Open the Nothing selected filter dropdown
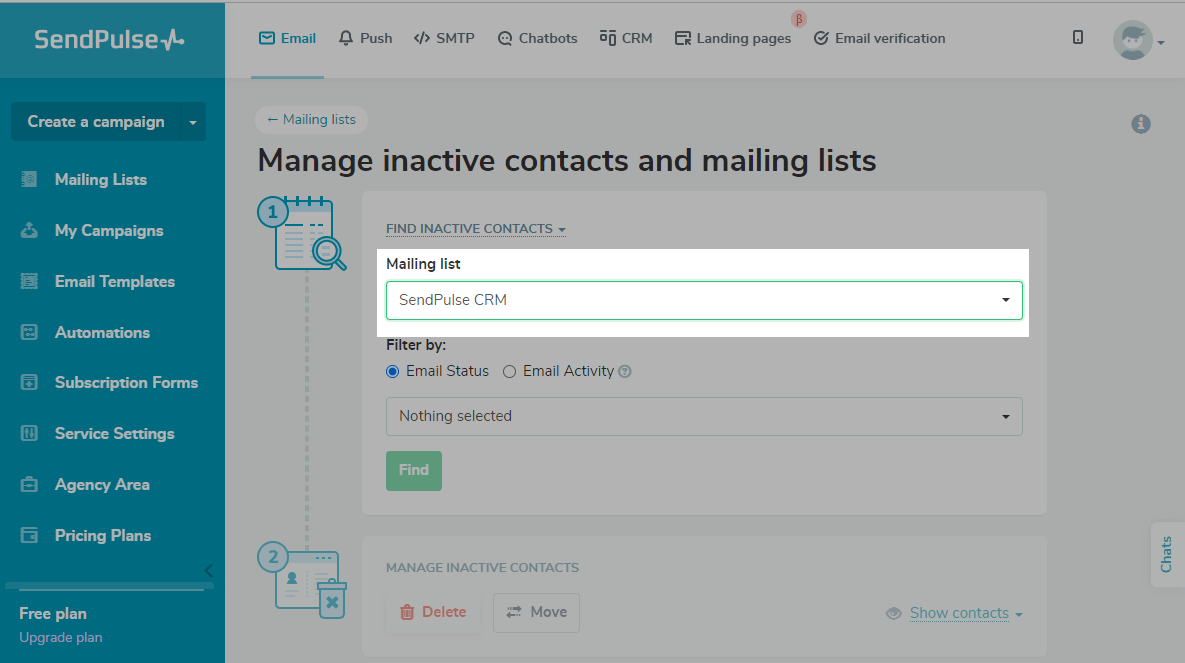The height and width of the screenshot is (663, 1185). click(x=704, y=416)
